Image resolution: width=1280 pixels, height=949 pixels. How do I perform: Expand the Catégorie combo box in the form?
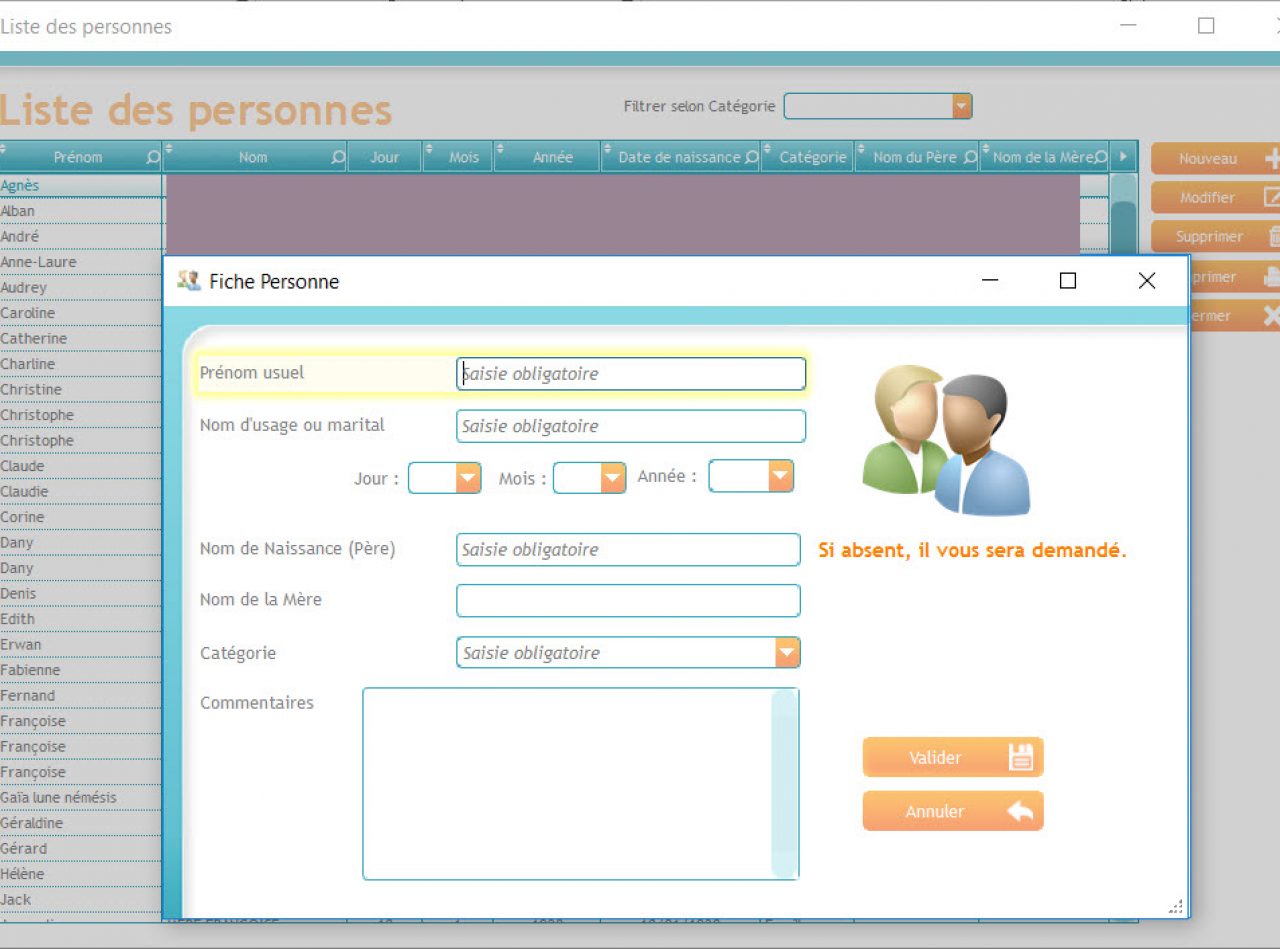point(787,653)
